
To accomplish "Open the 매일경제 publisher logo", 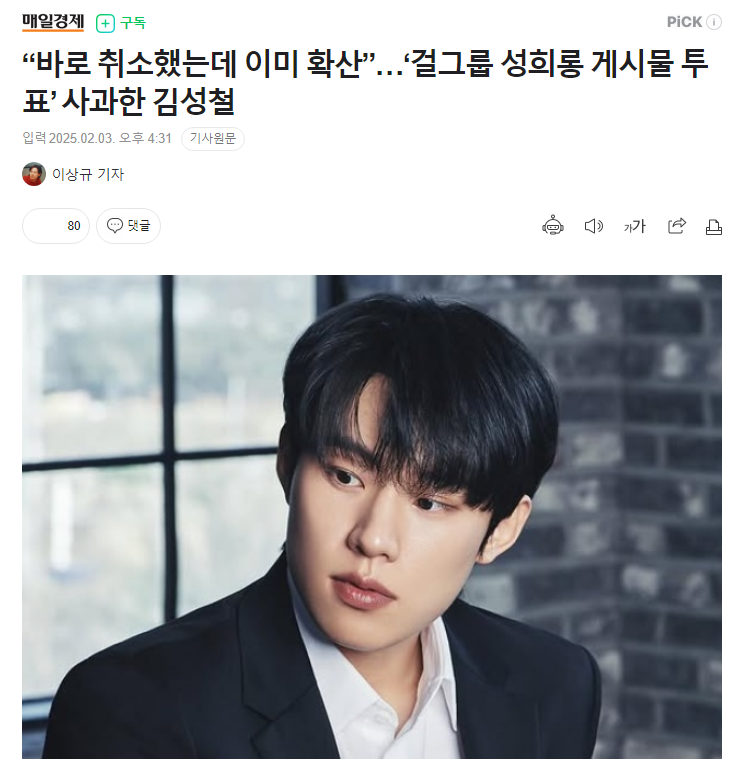I will point(53,22).
